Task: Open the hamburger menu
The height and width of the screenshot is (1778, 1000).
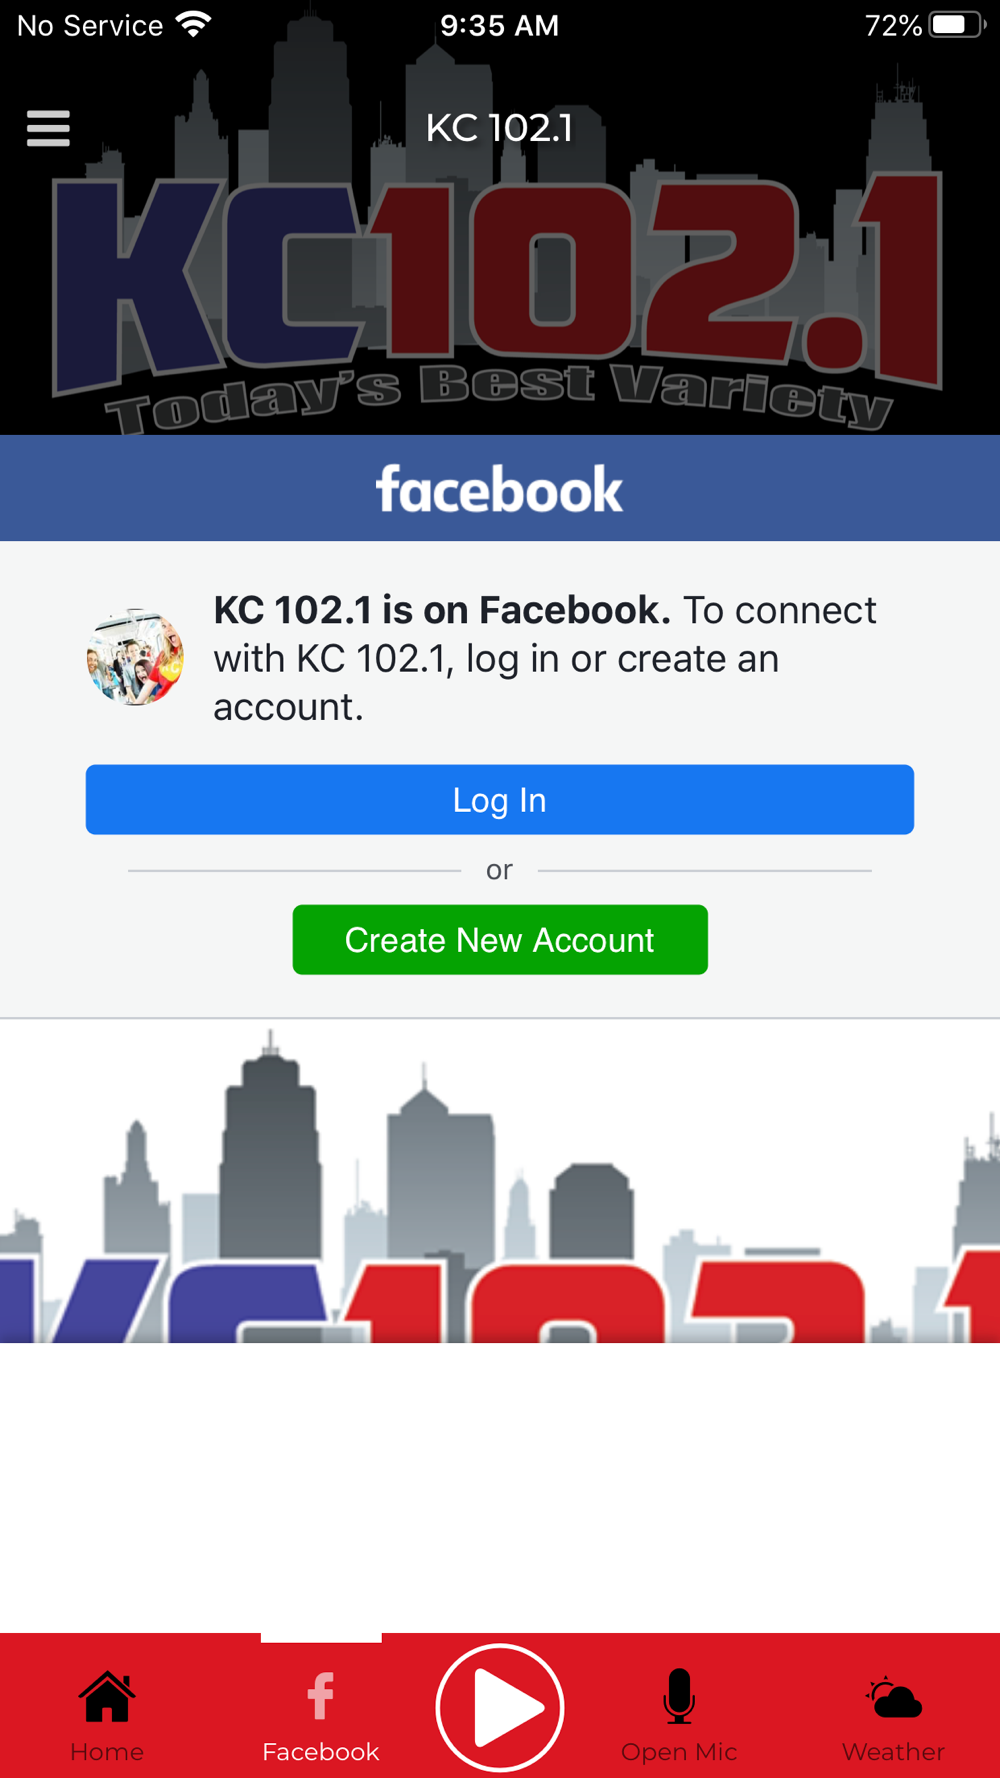Action: (48, 128)
